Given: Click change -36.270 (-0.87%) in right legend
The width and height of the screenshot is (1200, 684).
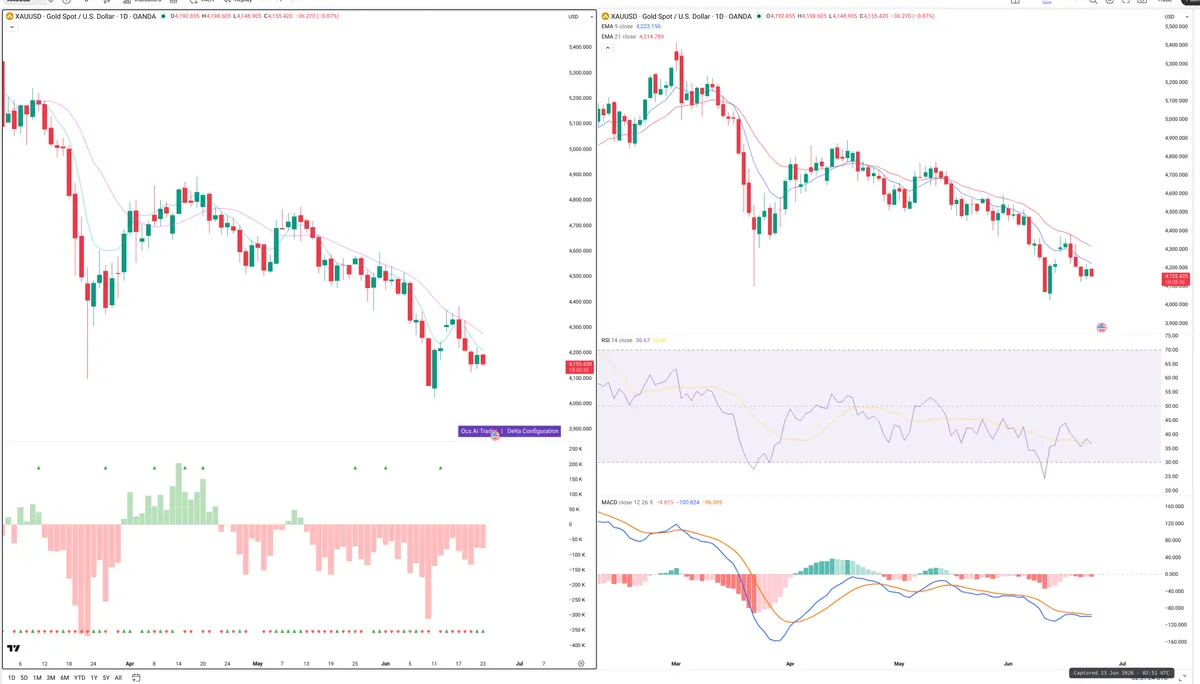Looking at the screenshot, I should click(912, 16).
